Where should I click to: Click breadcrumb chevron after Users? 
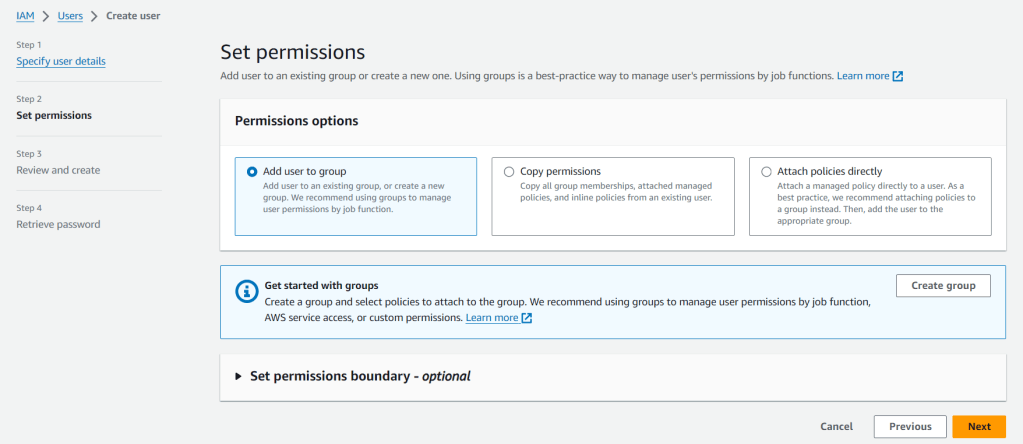[x=95, y=16]
